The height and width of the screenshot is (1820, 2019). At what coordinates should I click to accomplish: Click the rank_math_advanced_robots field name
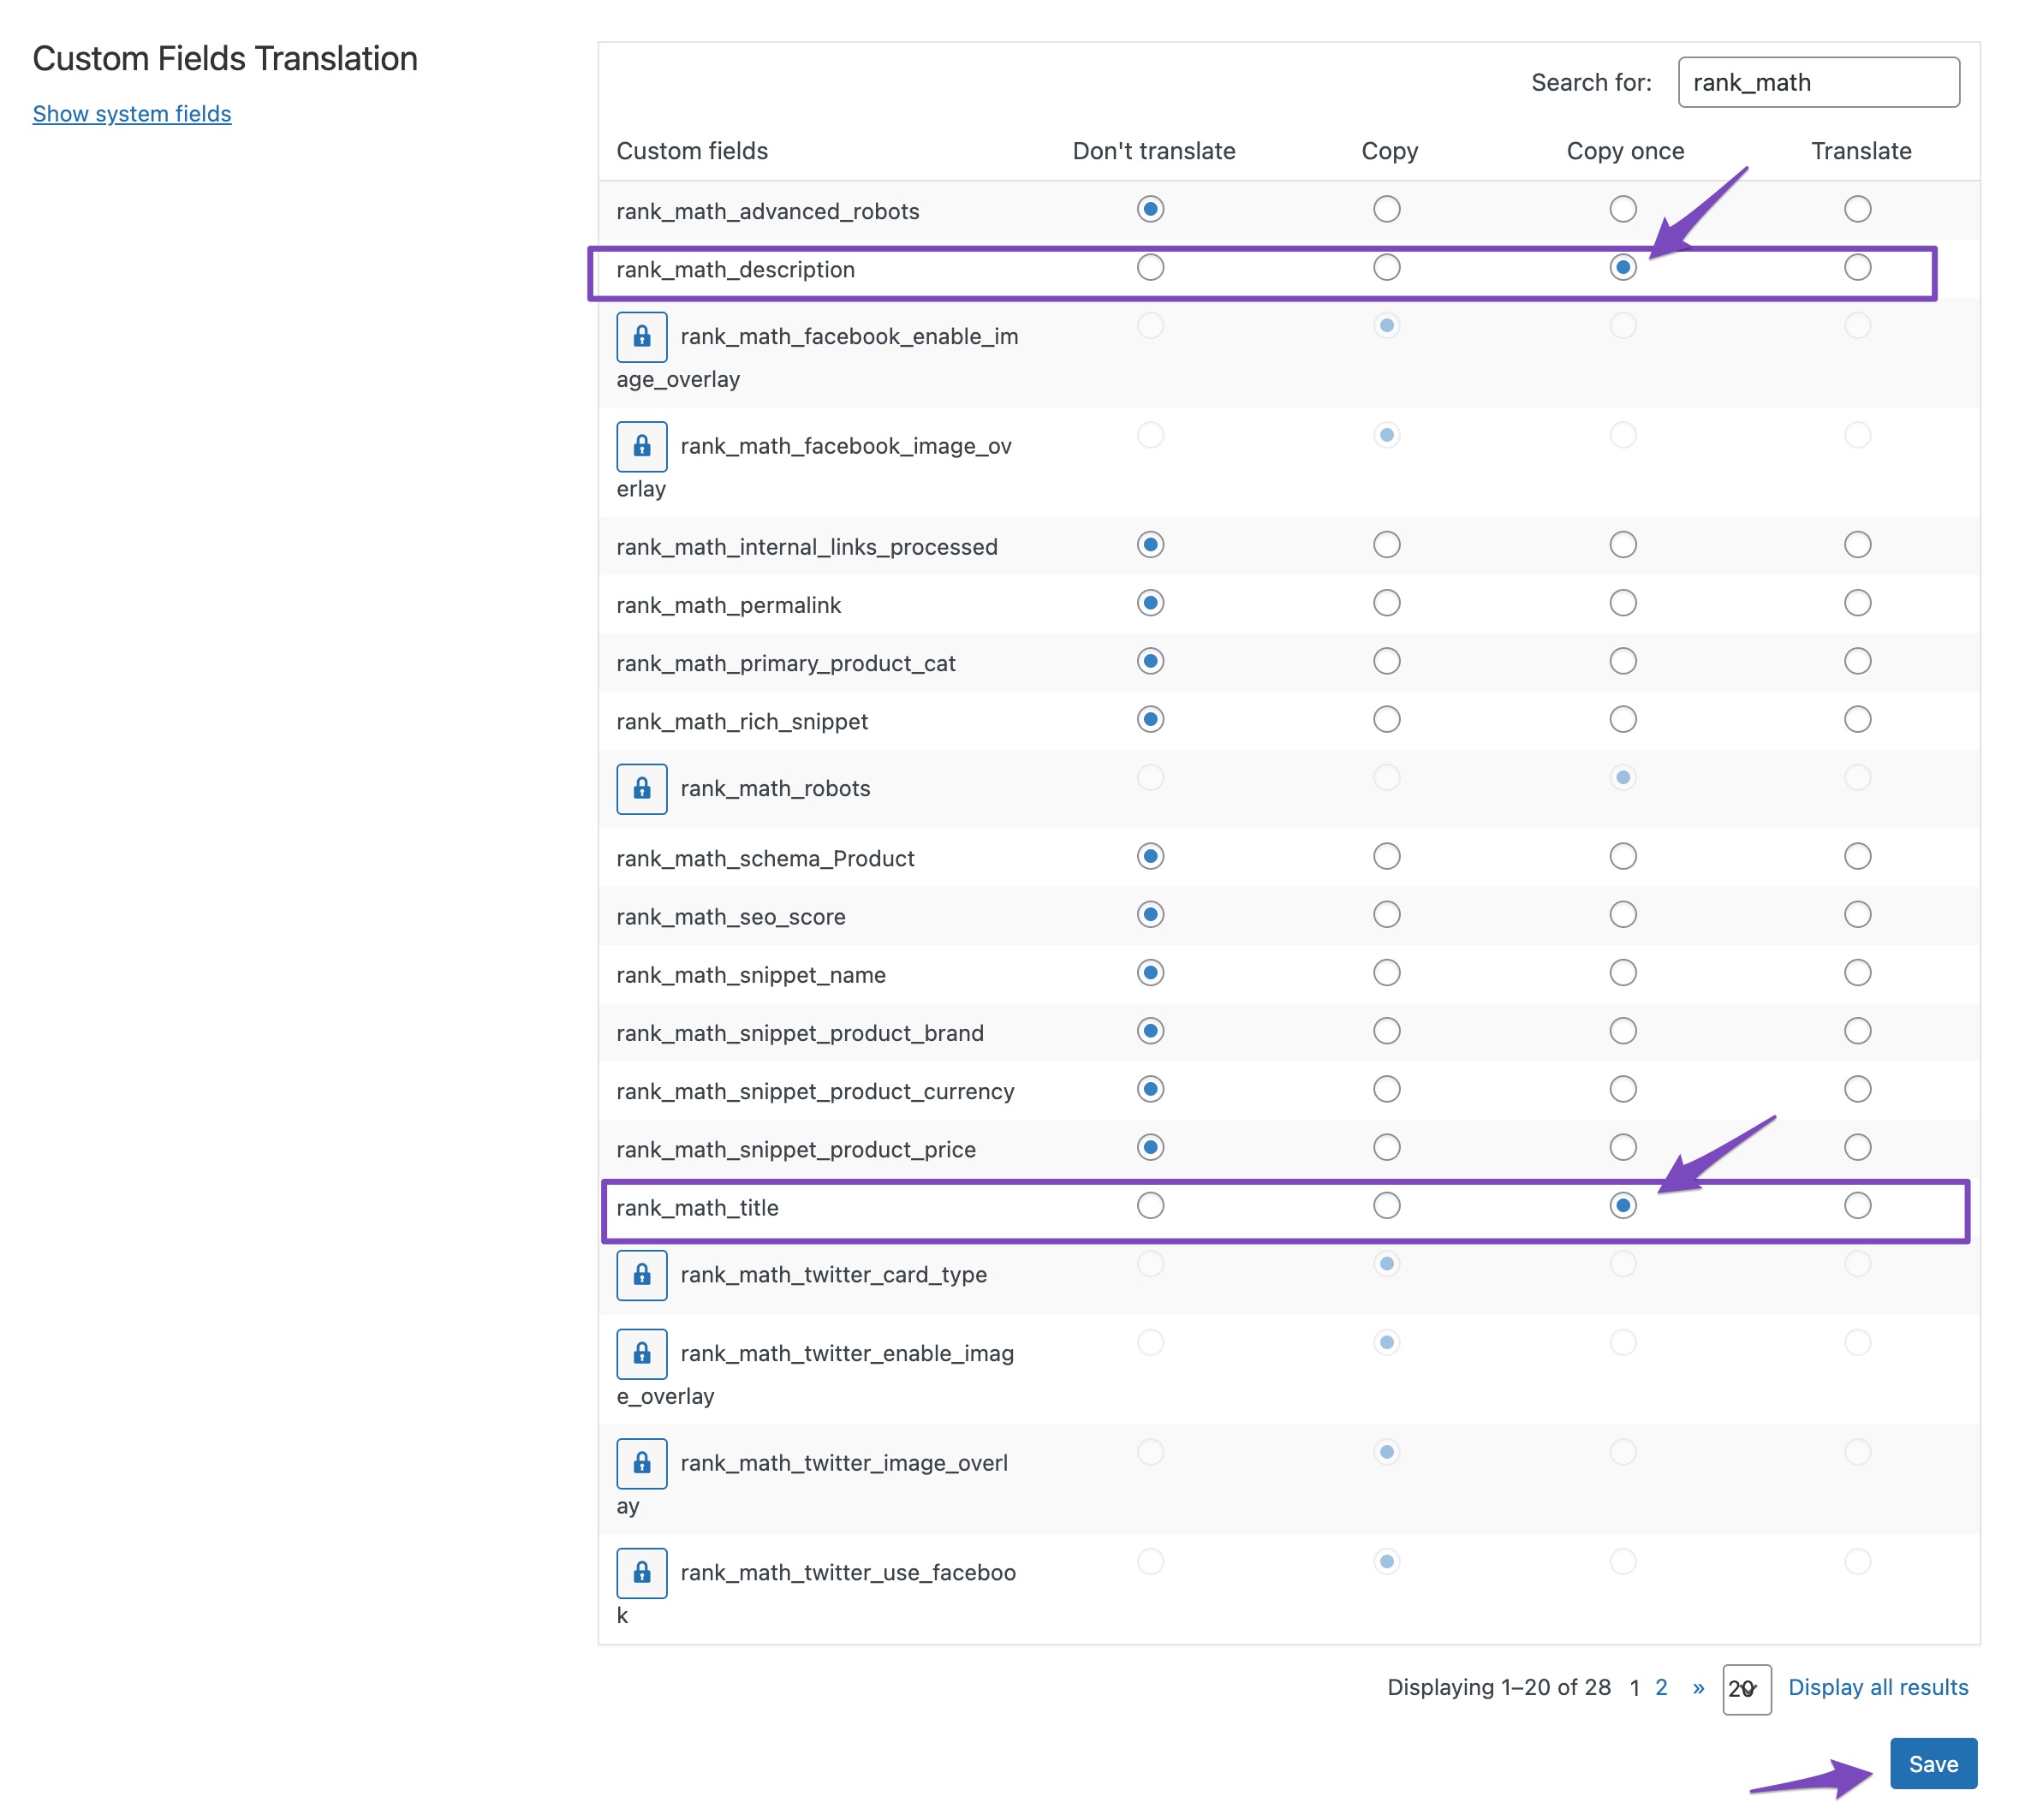point(767,212)
